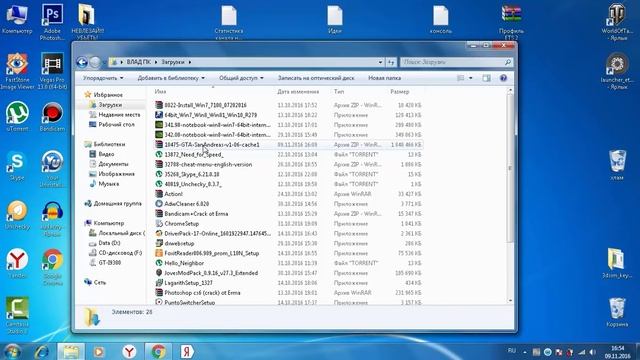Open Internet Explorer from the taskbar
Screen dimensions: 640x360
click(x=42, y=351)
